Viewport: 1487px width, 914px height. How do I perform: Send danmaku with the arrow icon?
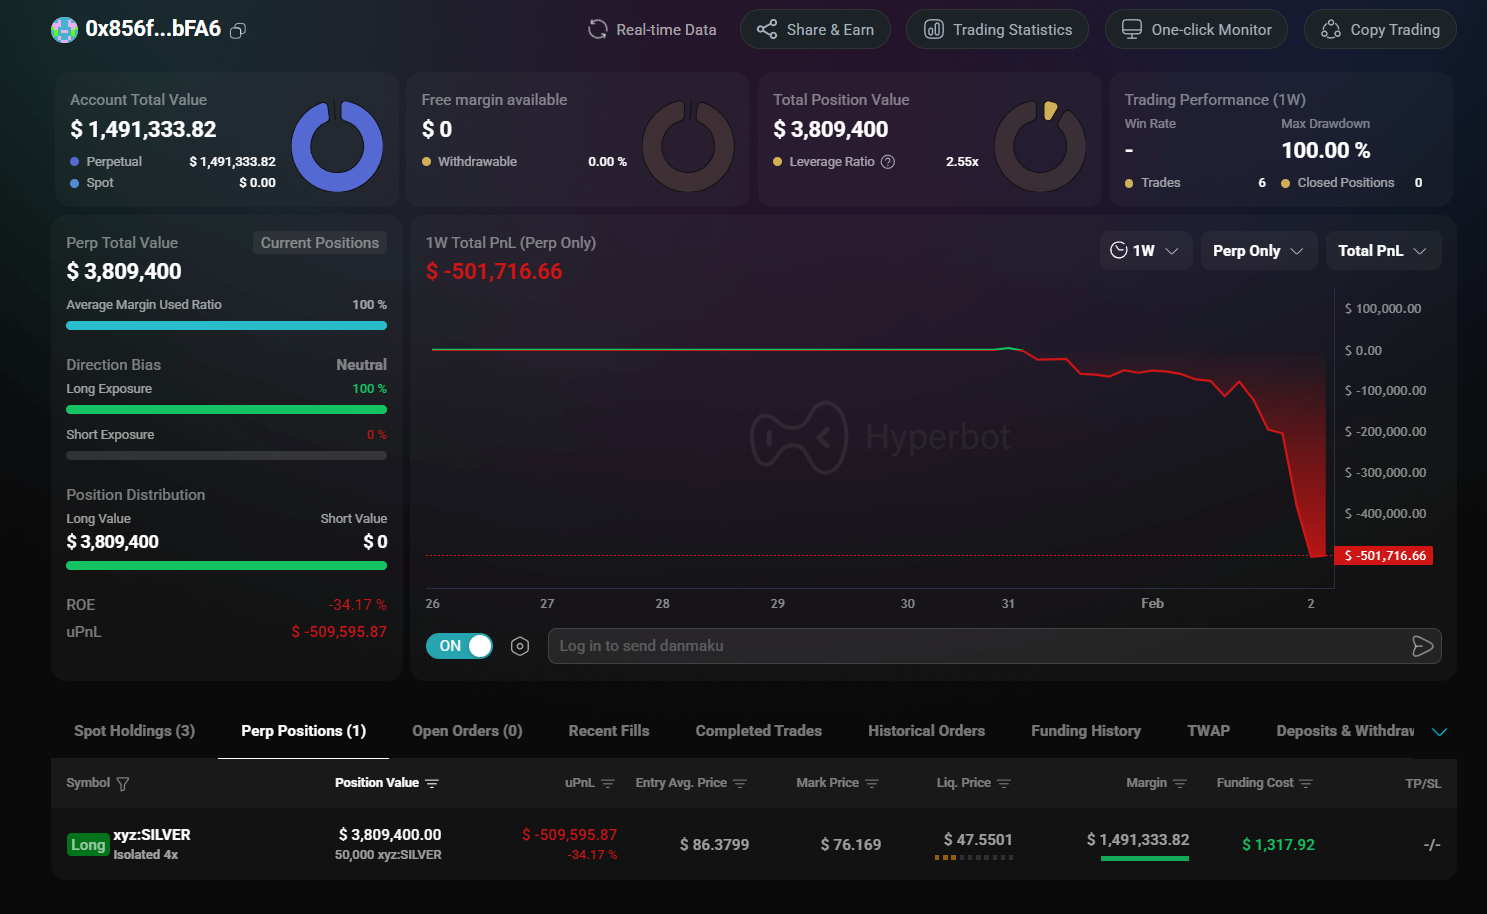coord(1422,646)
